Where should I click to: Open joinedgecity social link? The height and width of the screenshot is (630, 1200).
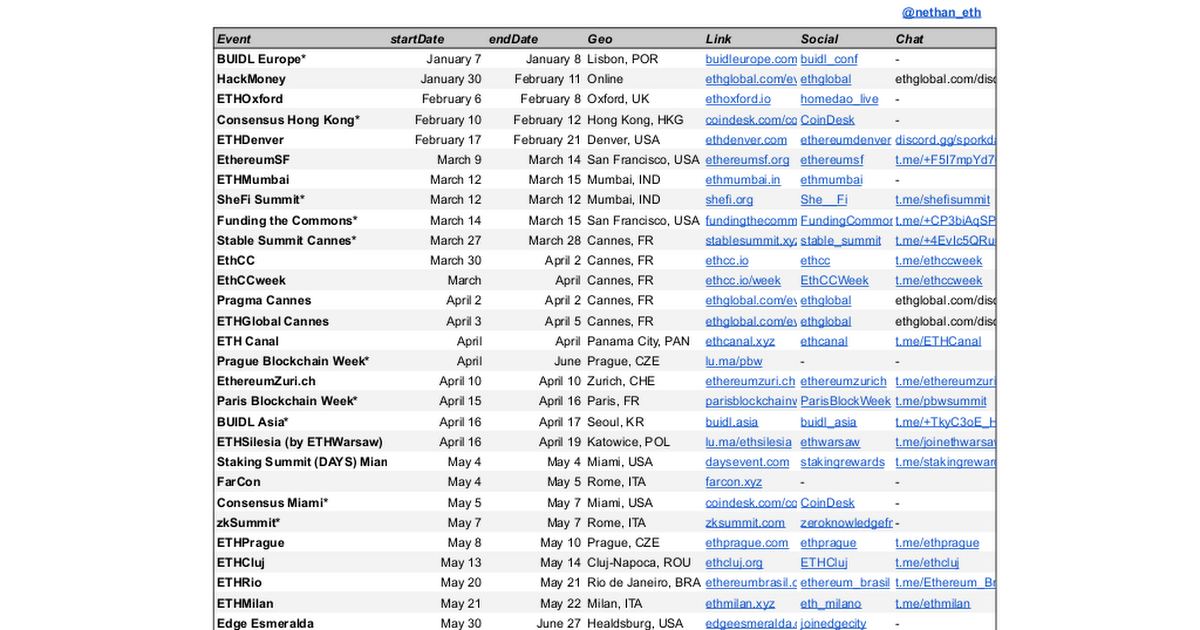coord(833,624)
